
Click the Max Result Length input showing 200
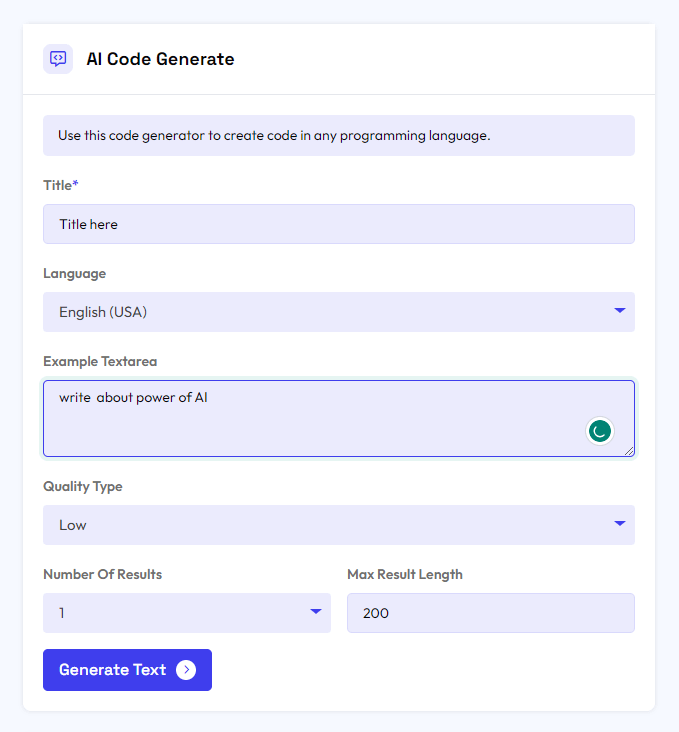click(x=490, y=613)
